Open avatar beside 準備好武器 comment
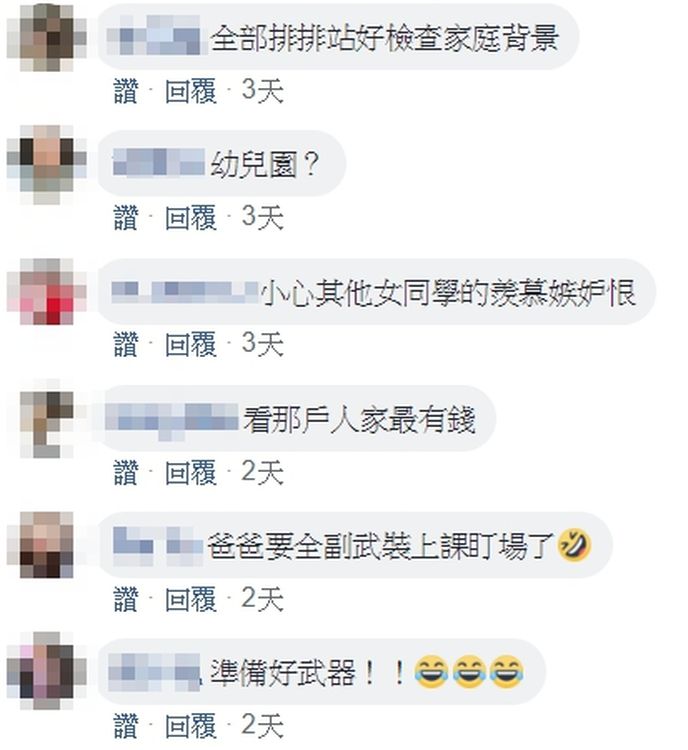The image size is (688, 750). (47, 672)
